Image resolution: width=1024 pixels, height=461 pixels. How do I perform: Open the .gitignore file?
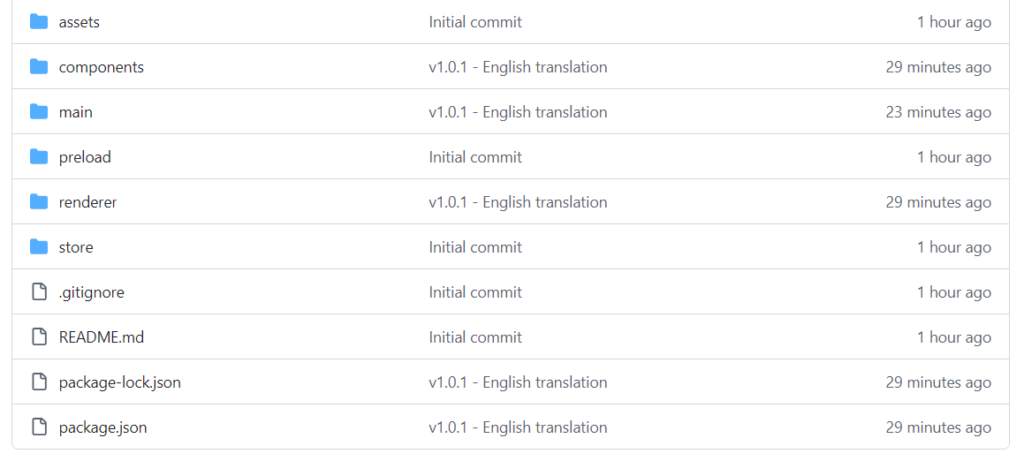click(x=91, y=292)
